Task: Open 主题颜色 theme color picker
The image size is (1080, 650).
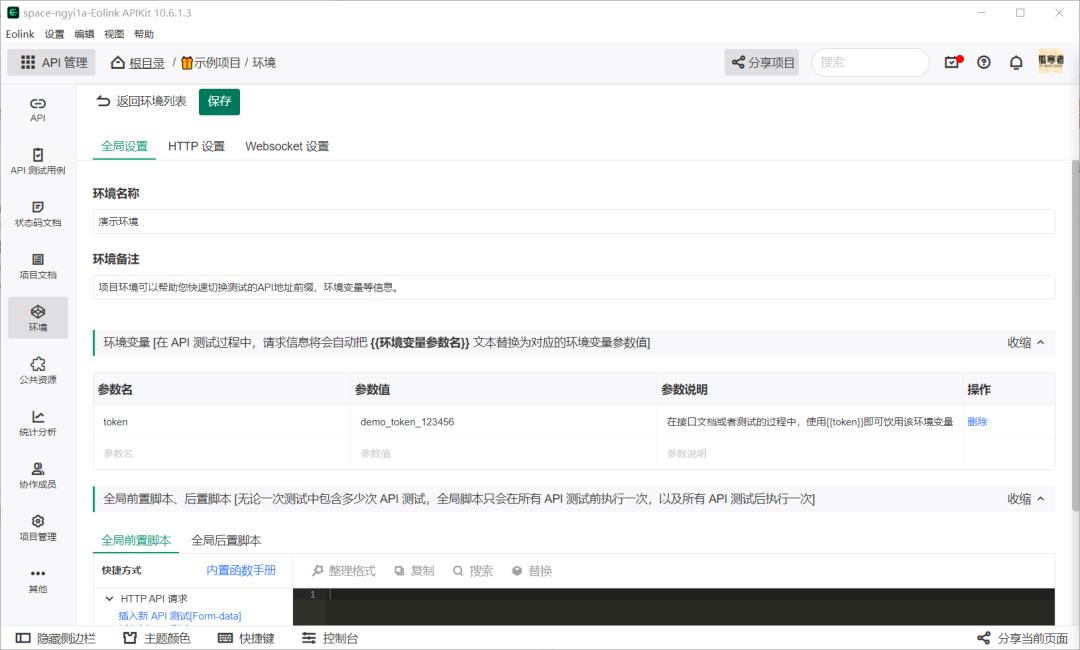Action: pos(156,638)
